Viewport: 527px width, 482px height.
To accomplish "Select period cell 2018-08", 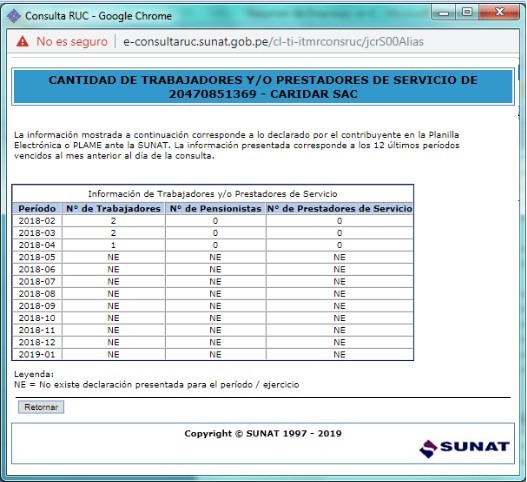I will (37, 294).
